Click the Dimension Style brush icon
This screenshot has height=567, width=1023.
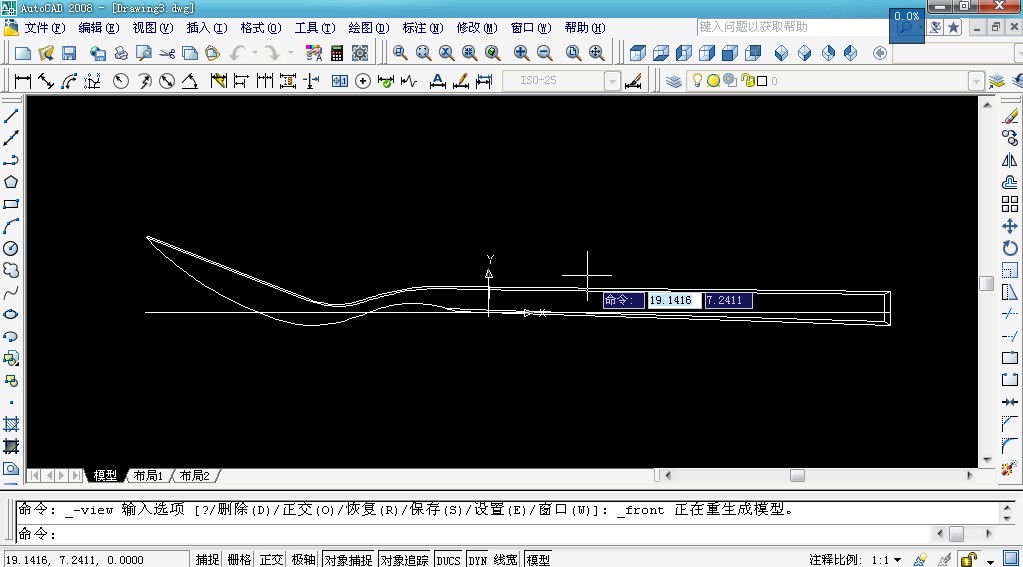(x=634, y=81)
